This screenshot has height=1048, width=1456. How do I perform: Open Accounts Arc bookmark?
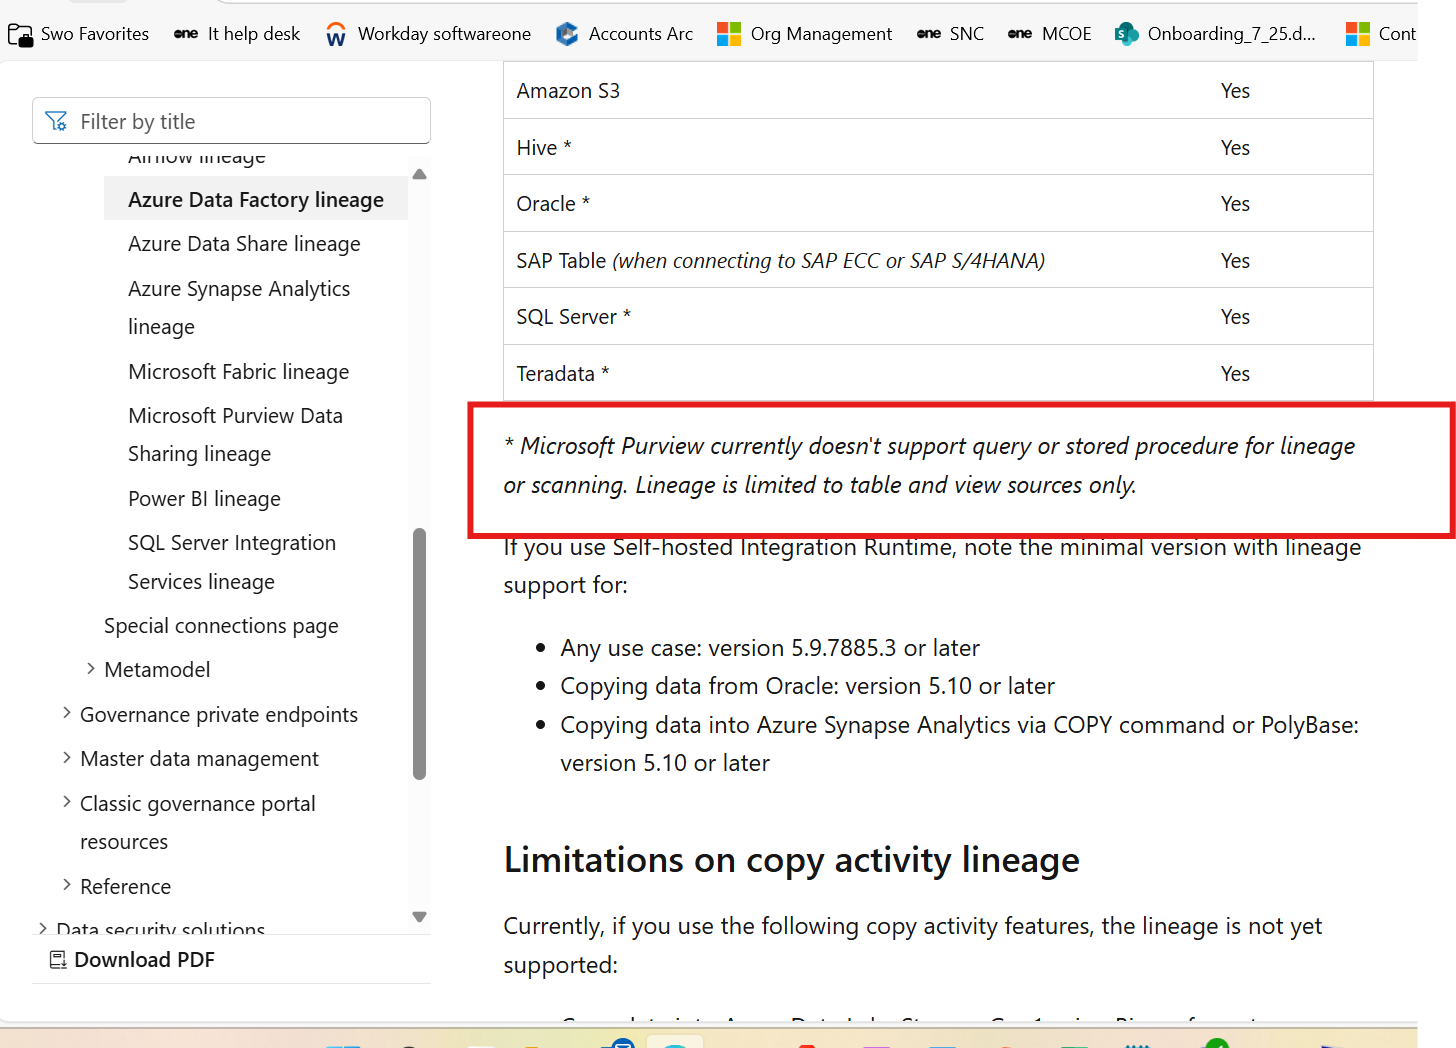[624, 34]
